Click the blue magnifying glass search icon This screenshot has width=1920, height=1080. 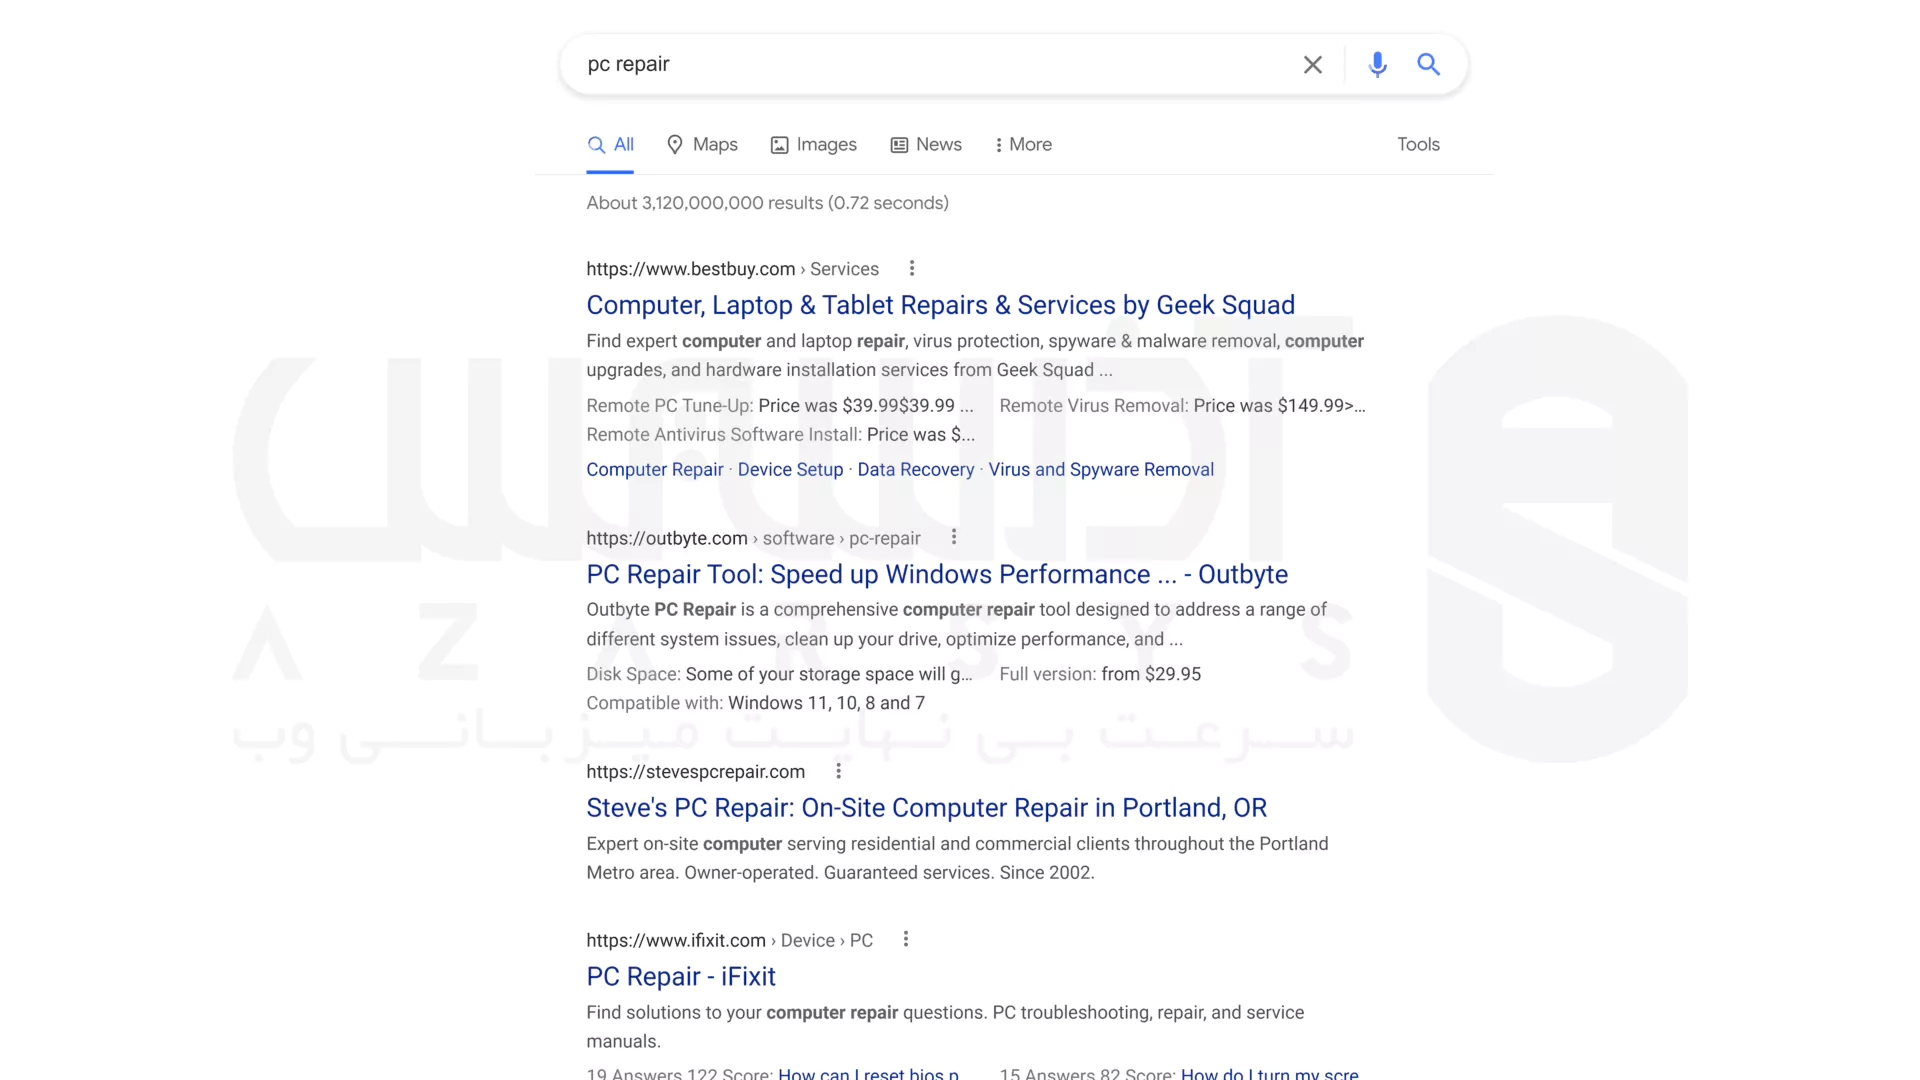[x=1428, y=65]
